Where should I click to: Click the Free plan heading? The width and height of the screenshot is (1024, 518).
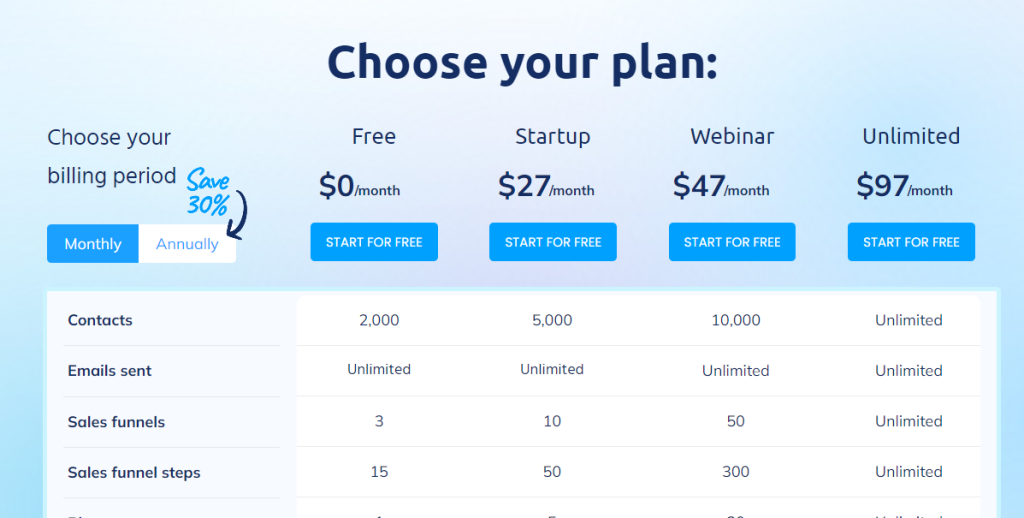click(x=374, y=137)
